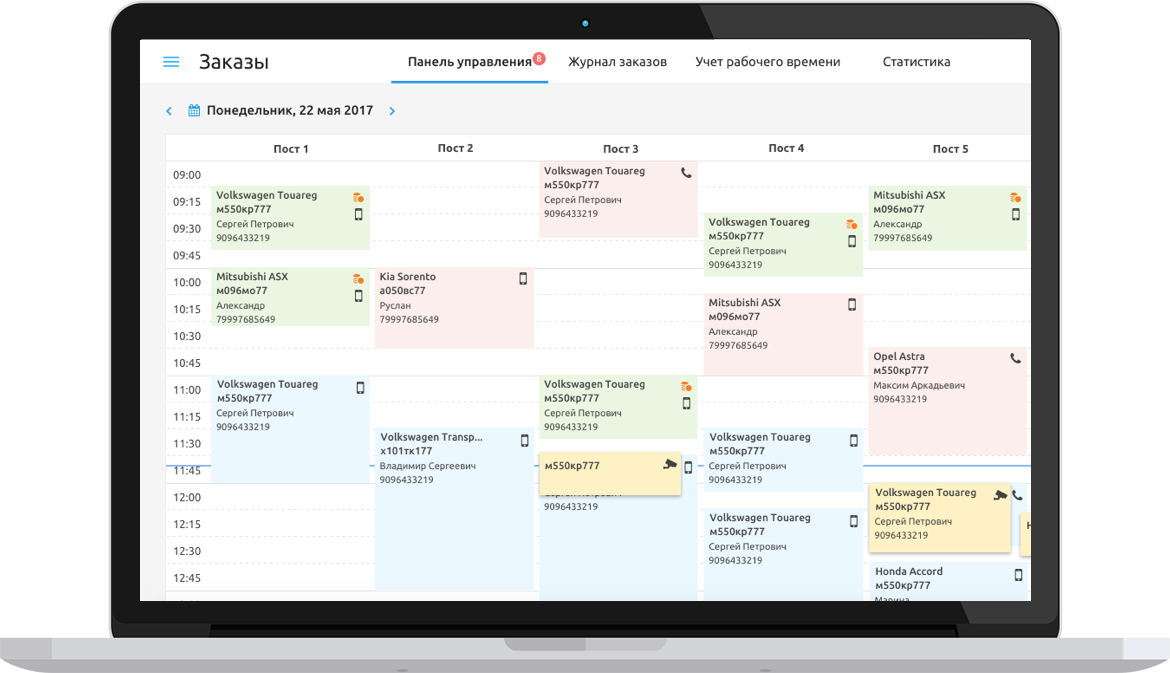Click phone icon beside yellow Touareg card in Пост 5

point(1017,495)
